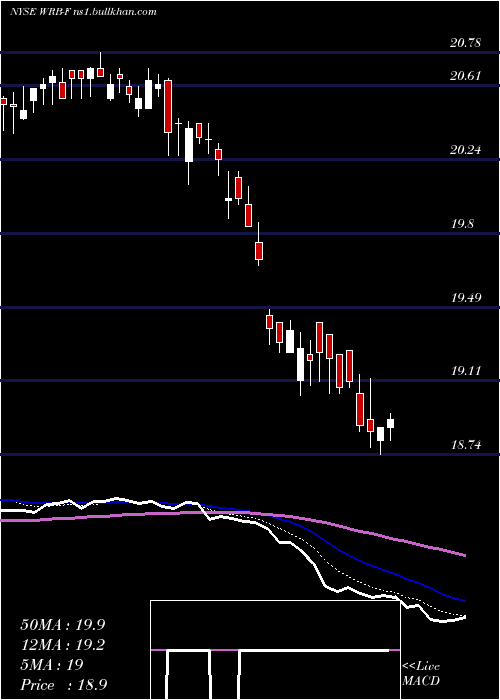Click the 18.74 price level label

point(466,445)
